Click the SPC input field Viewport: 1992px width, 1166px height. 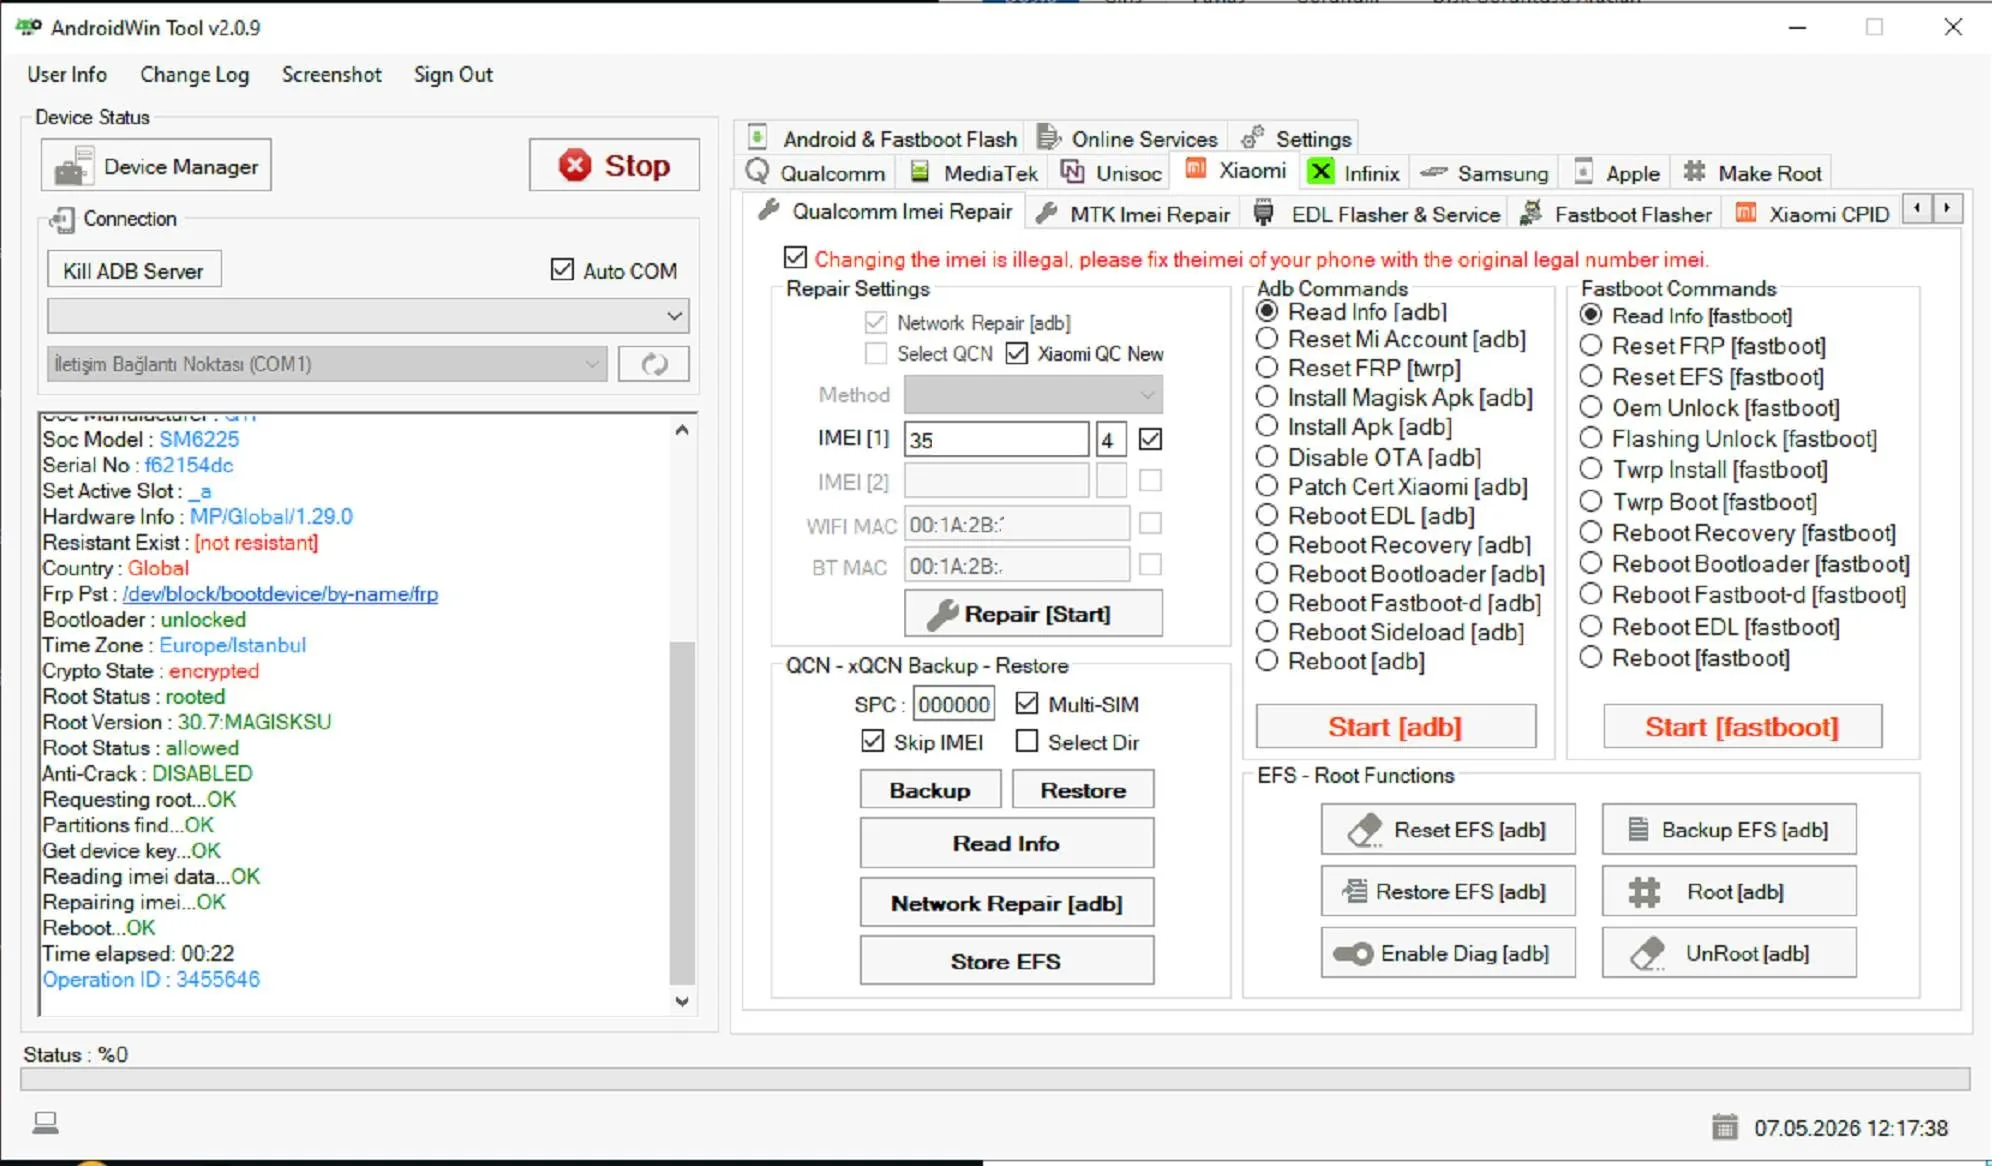coord(954,704)
